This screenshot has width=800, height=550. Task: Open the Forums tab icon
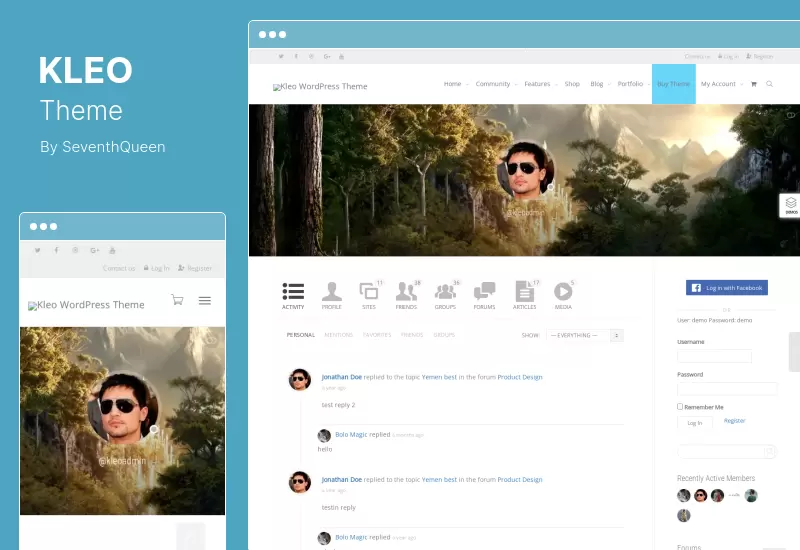point(484,291)
